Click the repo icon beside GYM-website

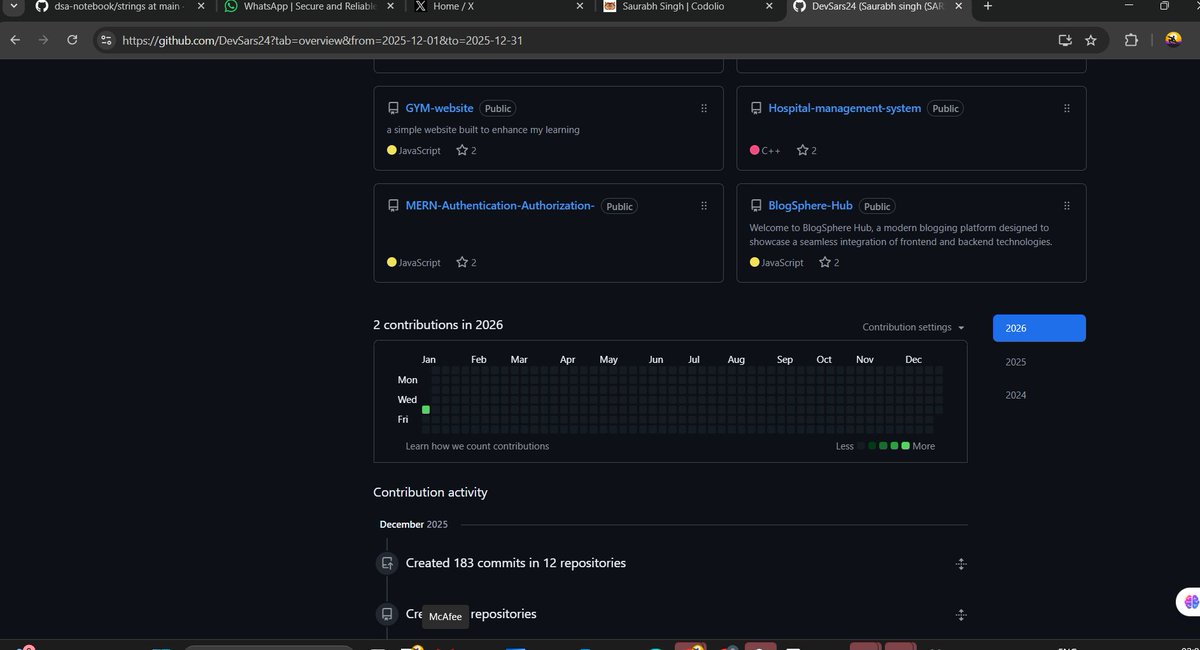pyautogui.click(x=393, y=108)
